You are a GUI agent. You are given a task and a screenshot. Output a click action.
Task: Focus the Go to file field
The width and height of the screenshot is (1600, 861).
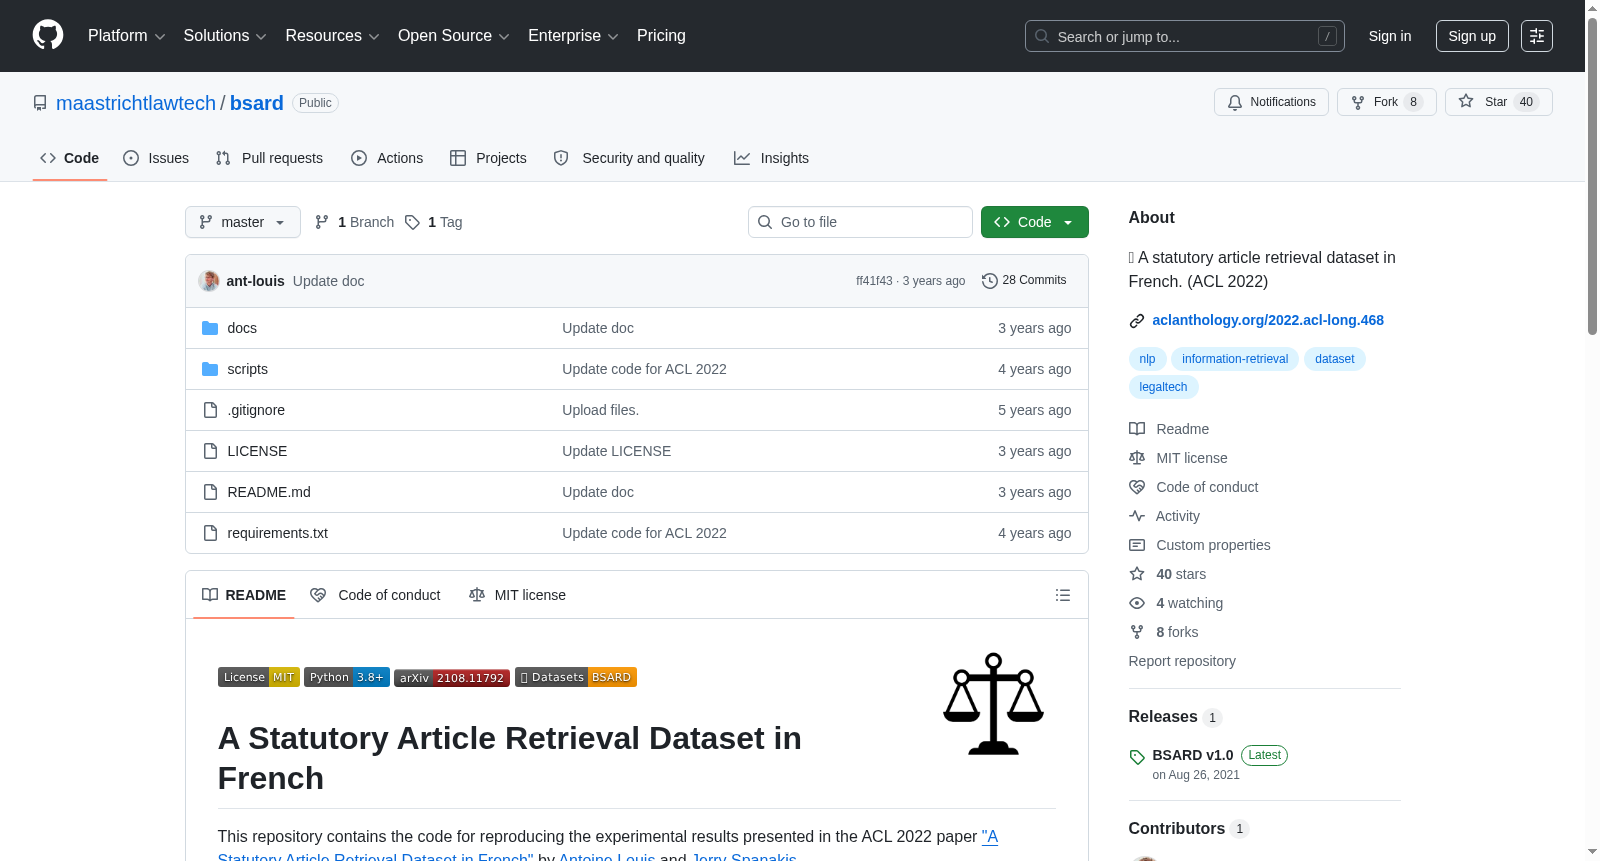[x=860, y=222]
